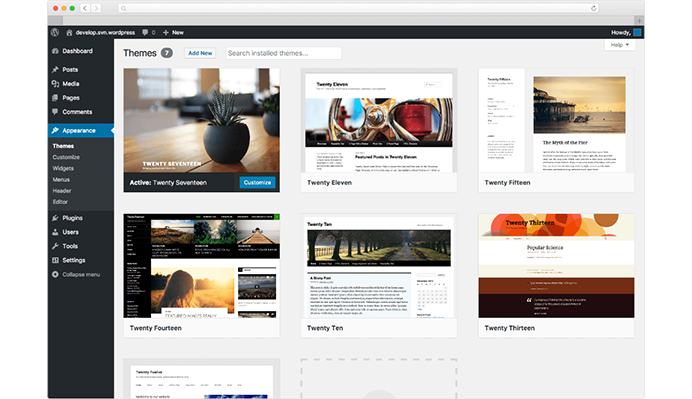Click the Twenty Fifteen theme name

(x=507, y=182)
